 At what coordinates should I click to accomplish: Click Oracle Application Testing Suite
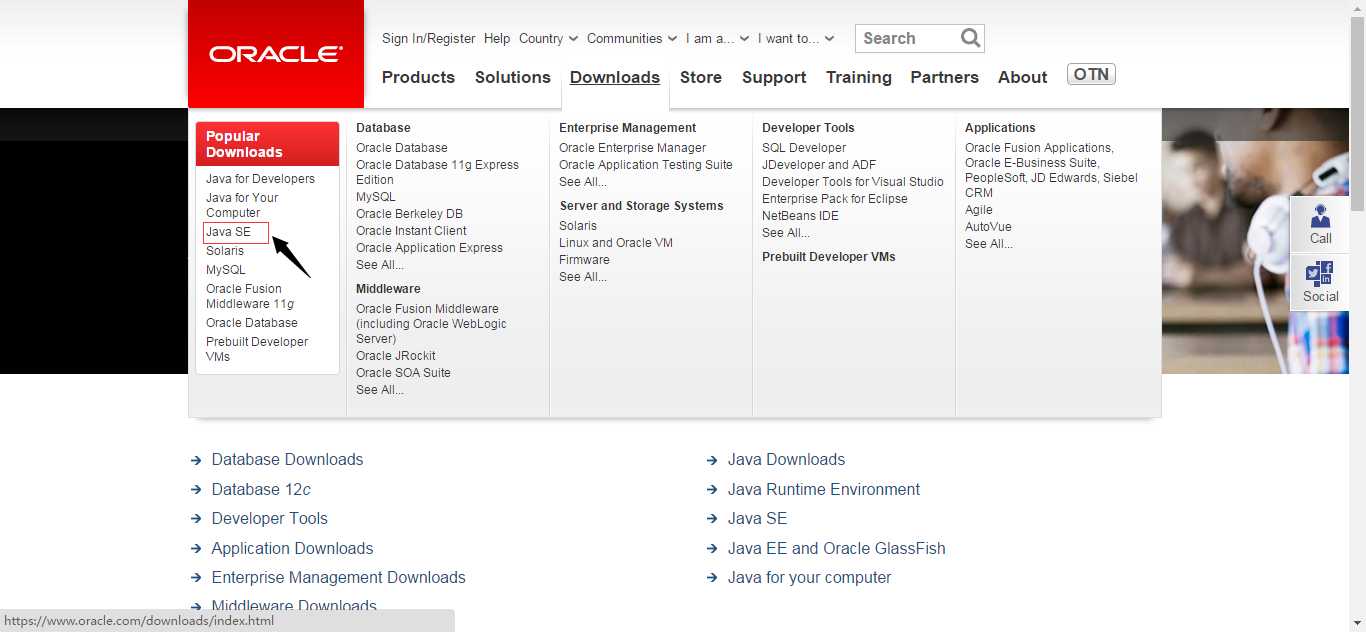coord(646,165)
